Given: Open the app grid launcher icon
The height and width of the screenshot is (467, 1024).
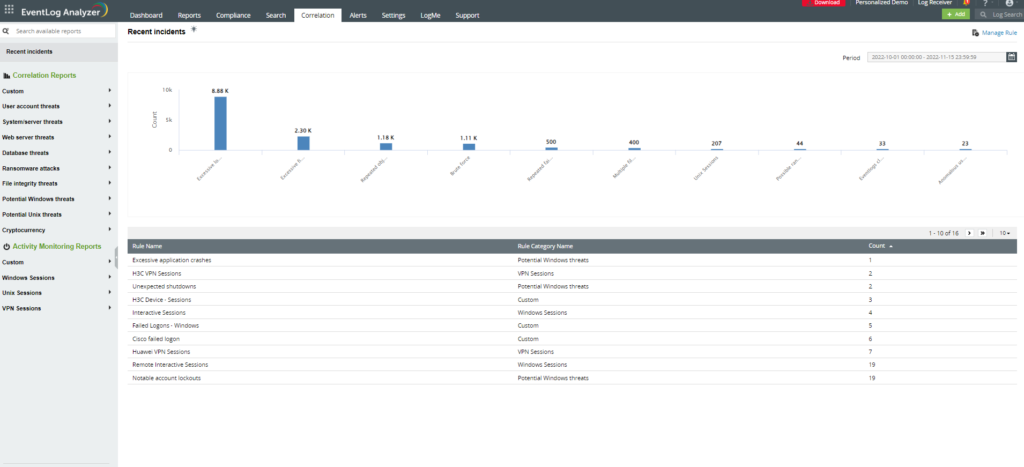Looking at the screenshot, I should point(9,14).
